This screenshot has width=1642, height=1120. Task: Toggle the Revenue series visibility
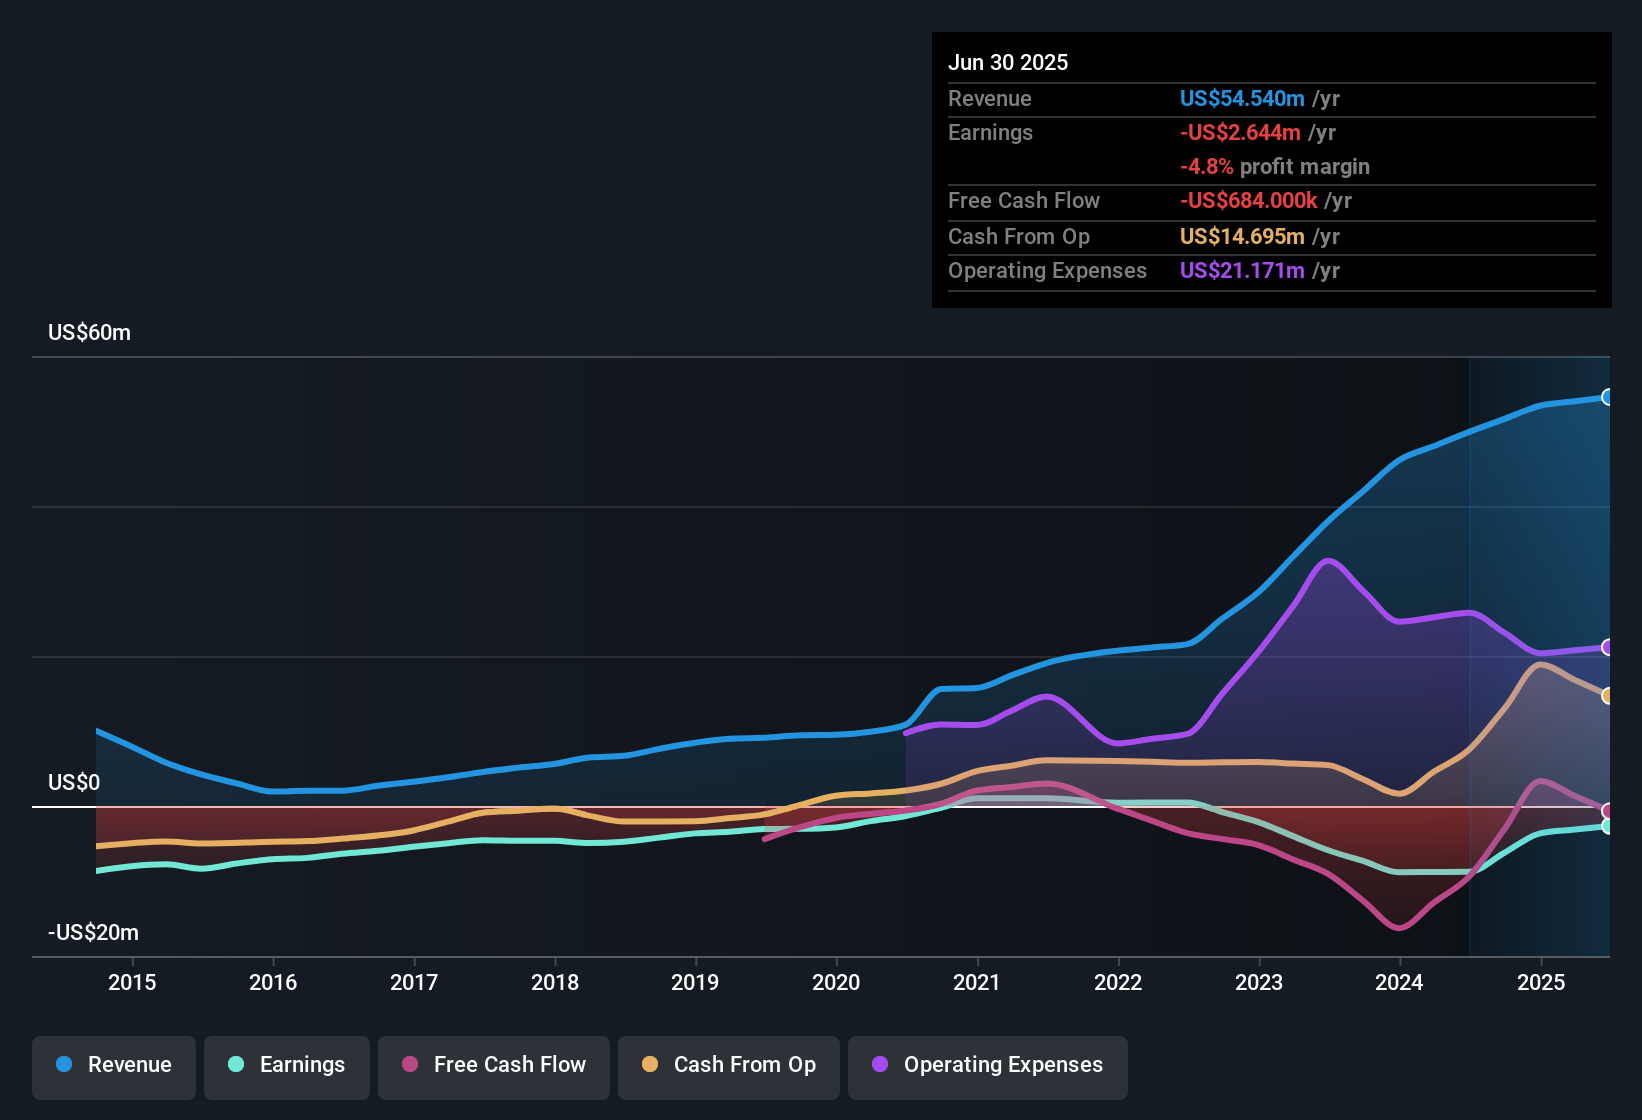click(113, 1065)
